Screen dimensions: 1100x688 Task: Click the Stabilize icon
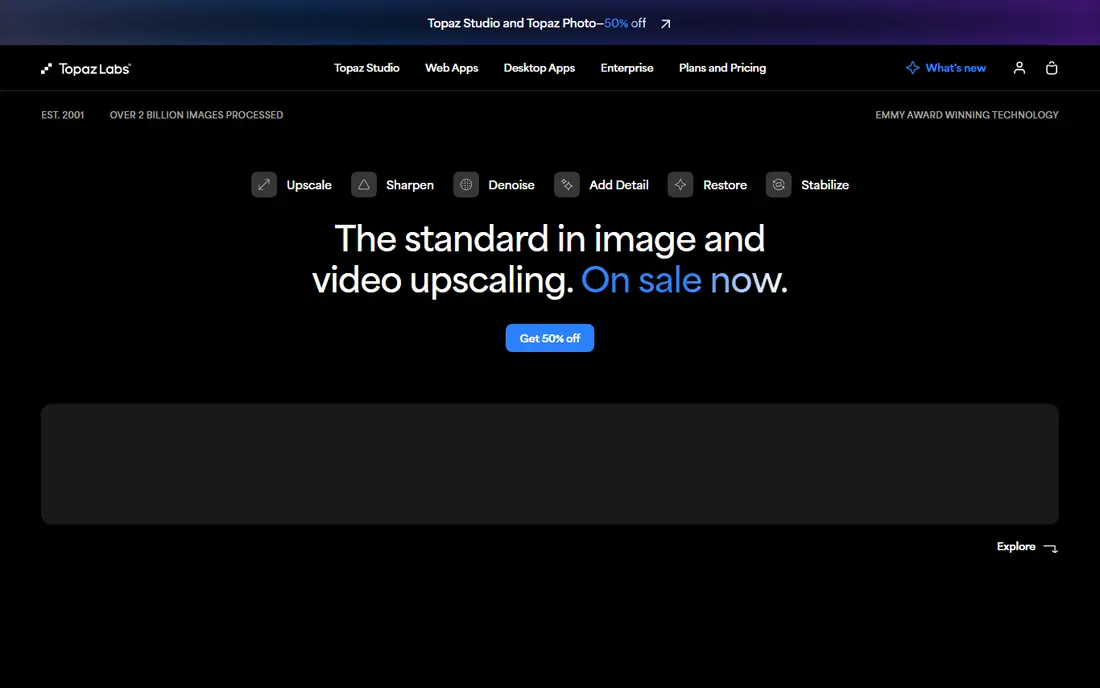[x=779, y=184]
